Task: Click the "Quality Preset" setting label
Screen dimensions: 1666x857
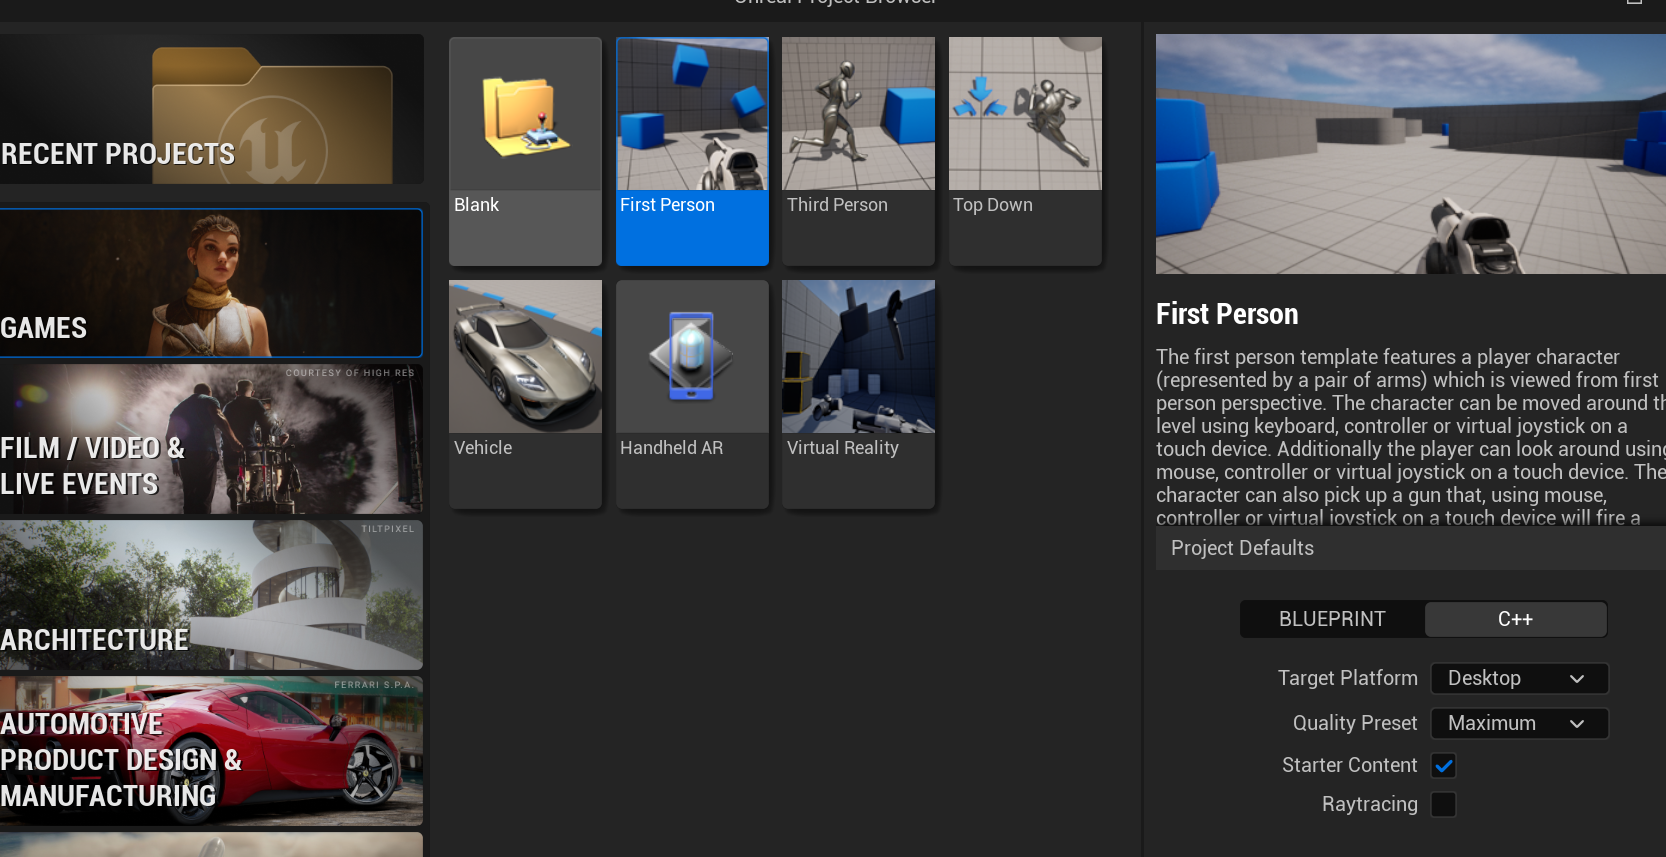Action: pos(1355,723)
